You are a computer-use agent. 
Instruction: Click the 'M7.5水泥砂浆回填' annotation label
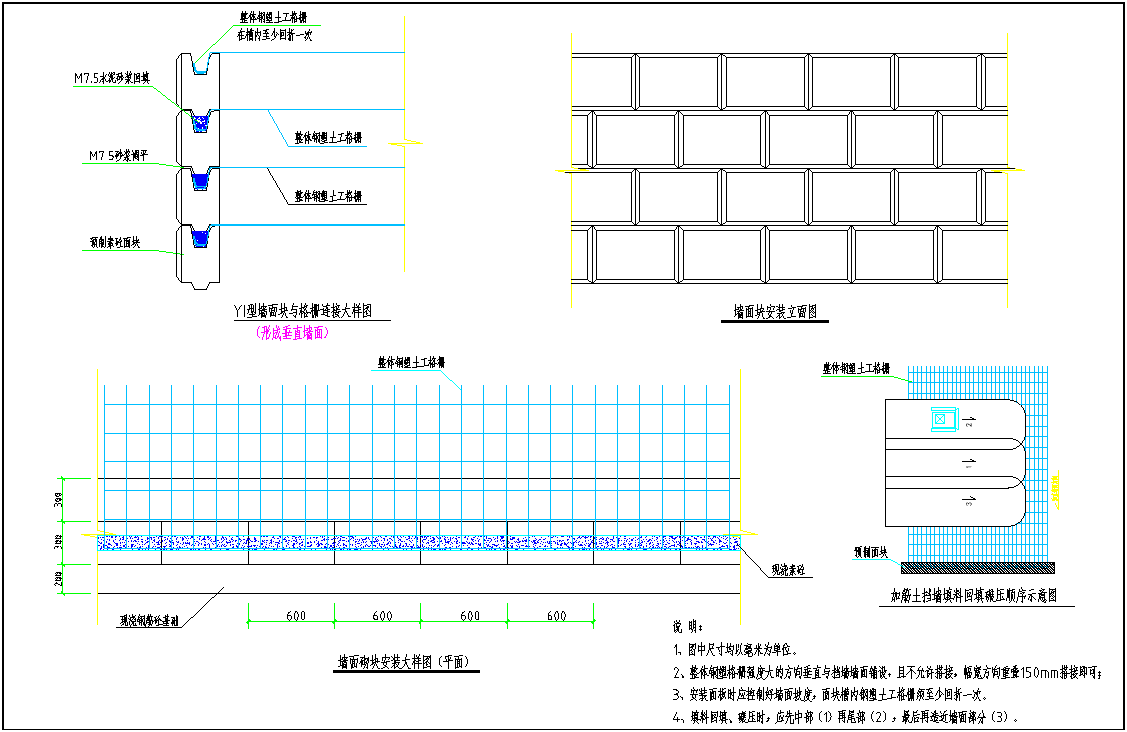(x=111, y=79)
